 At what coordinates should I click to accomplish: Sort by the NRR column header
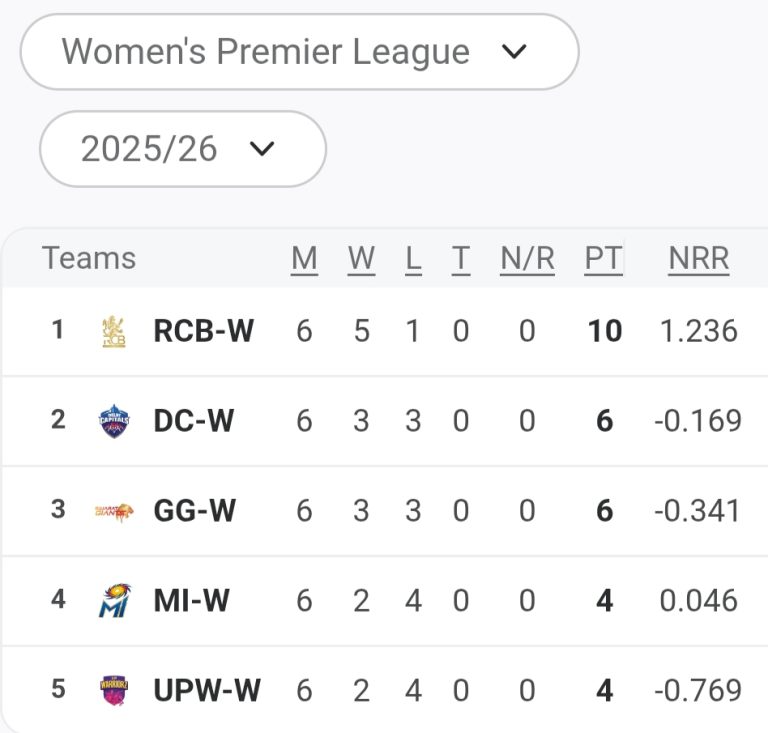point(698,259)
